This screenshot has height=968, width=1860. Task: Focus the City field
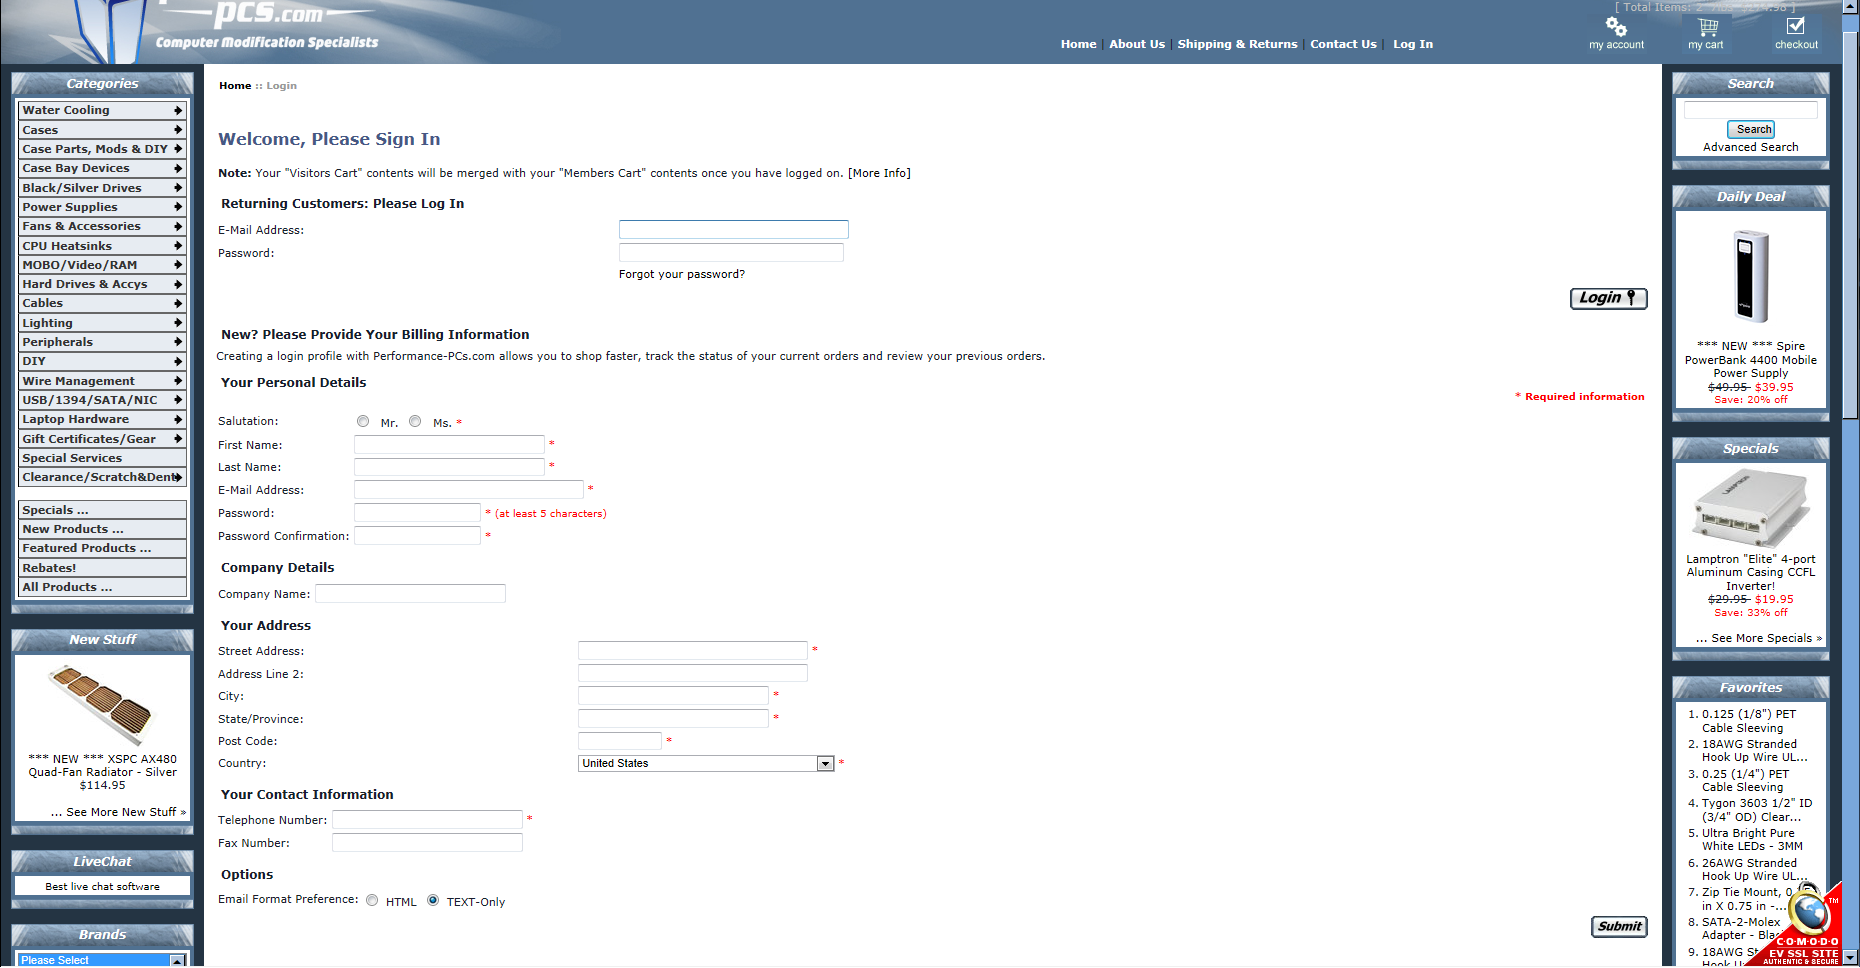click(x=673, y=696)
